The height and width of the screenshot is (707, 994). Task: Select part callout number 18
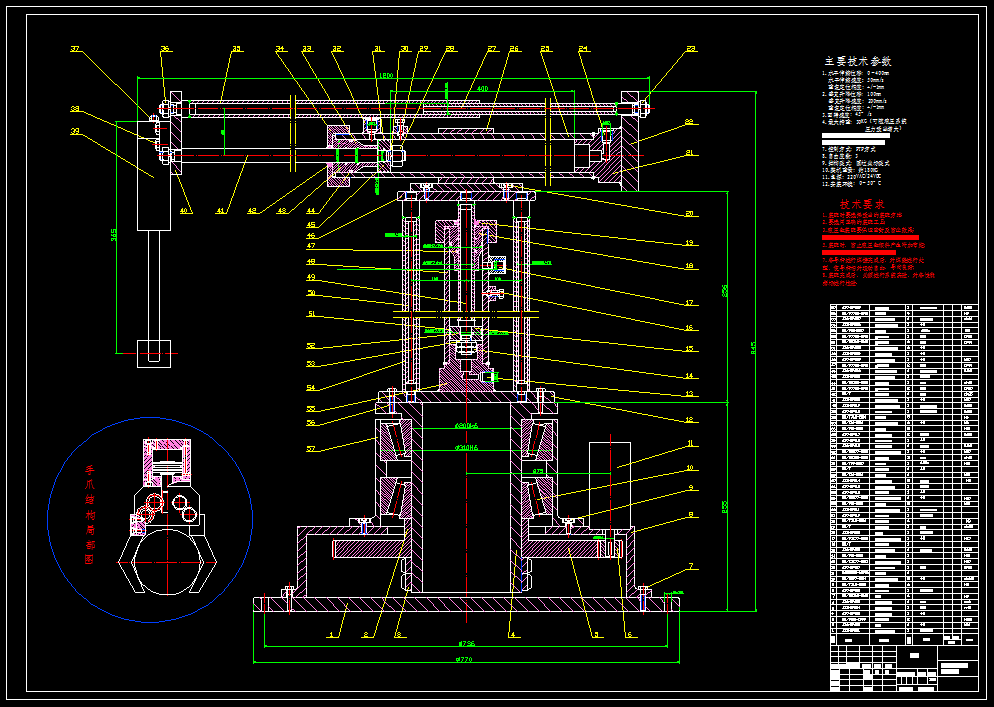point(690,266)
